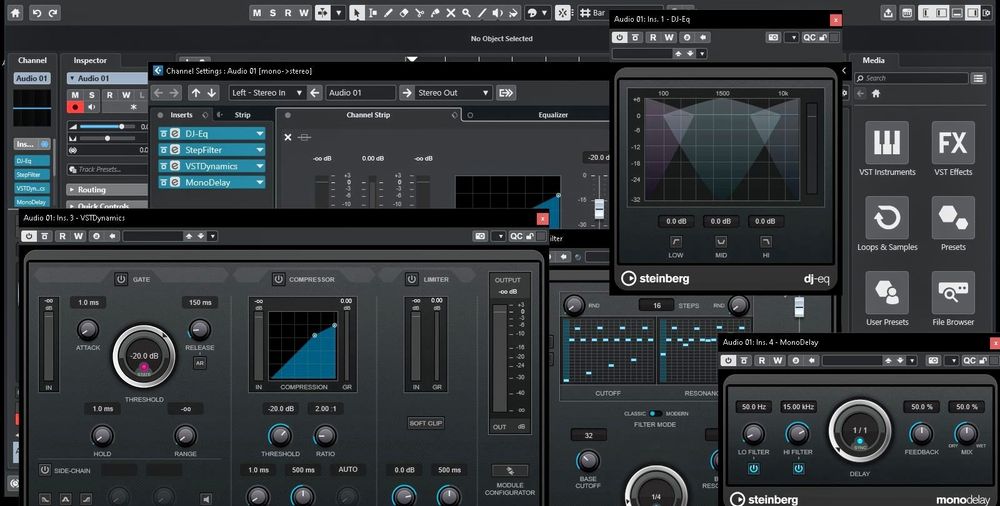Image resolution: width=1000 pixels, height=506 pixels.
Task: Open VSTDynamics preset menu dropdown arrow
Action: tap(213, 236)
